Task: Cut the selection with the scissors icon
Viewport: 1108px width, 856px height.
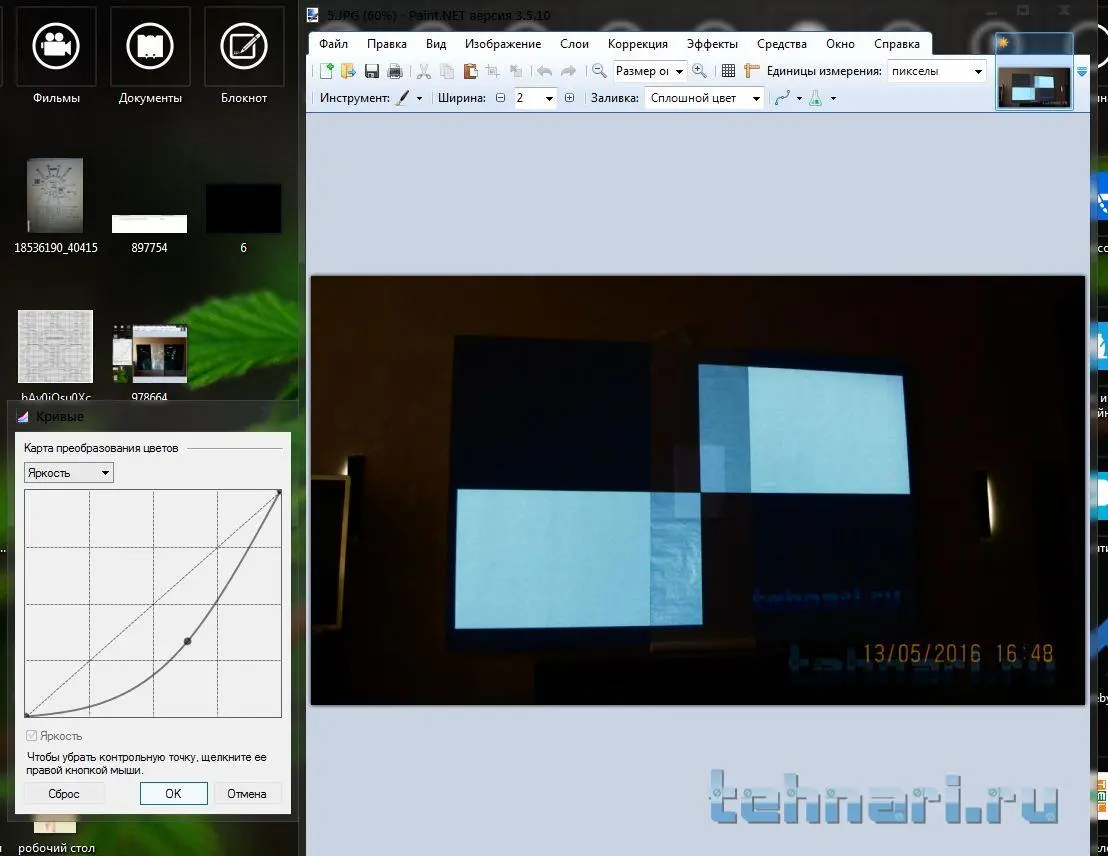Action: tap(424, 71)
